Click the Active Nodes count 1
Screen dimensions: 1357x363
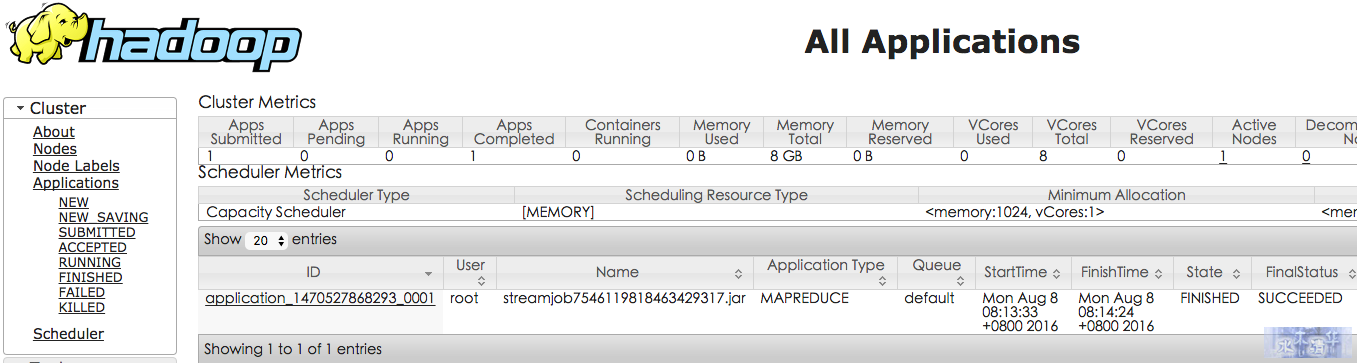tap(1222, 156)
